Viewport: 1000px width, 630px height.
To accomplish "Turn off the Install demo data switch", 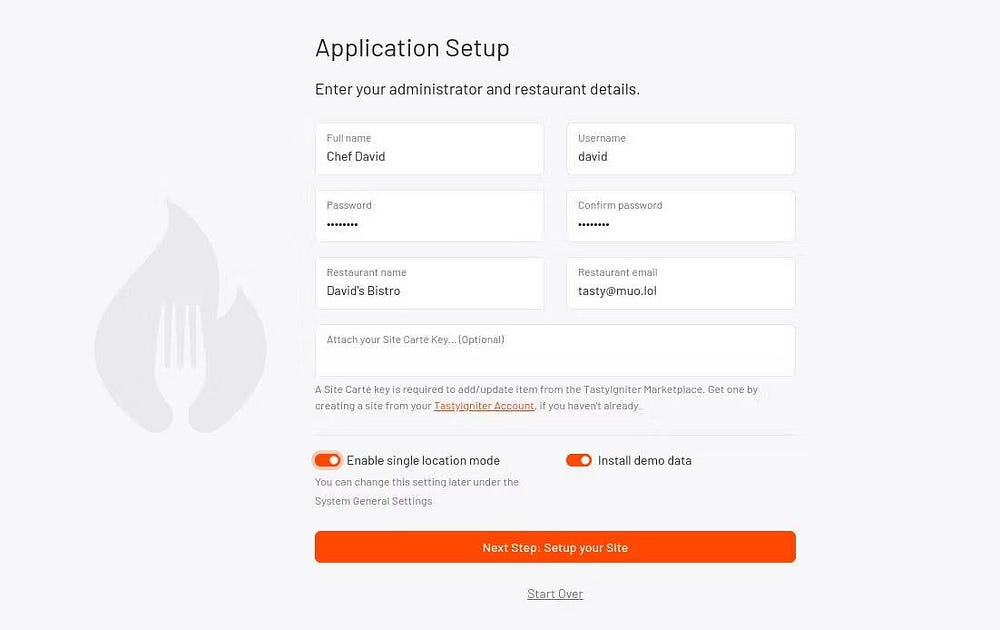I will click(579, 460).
